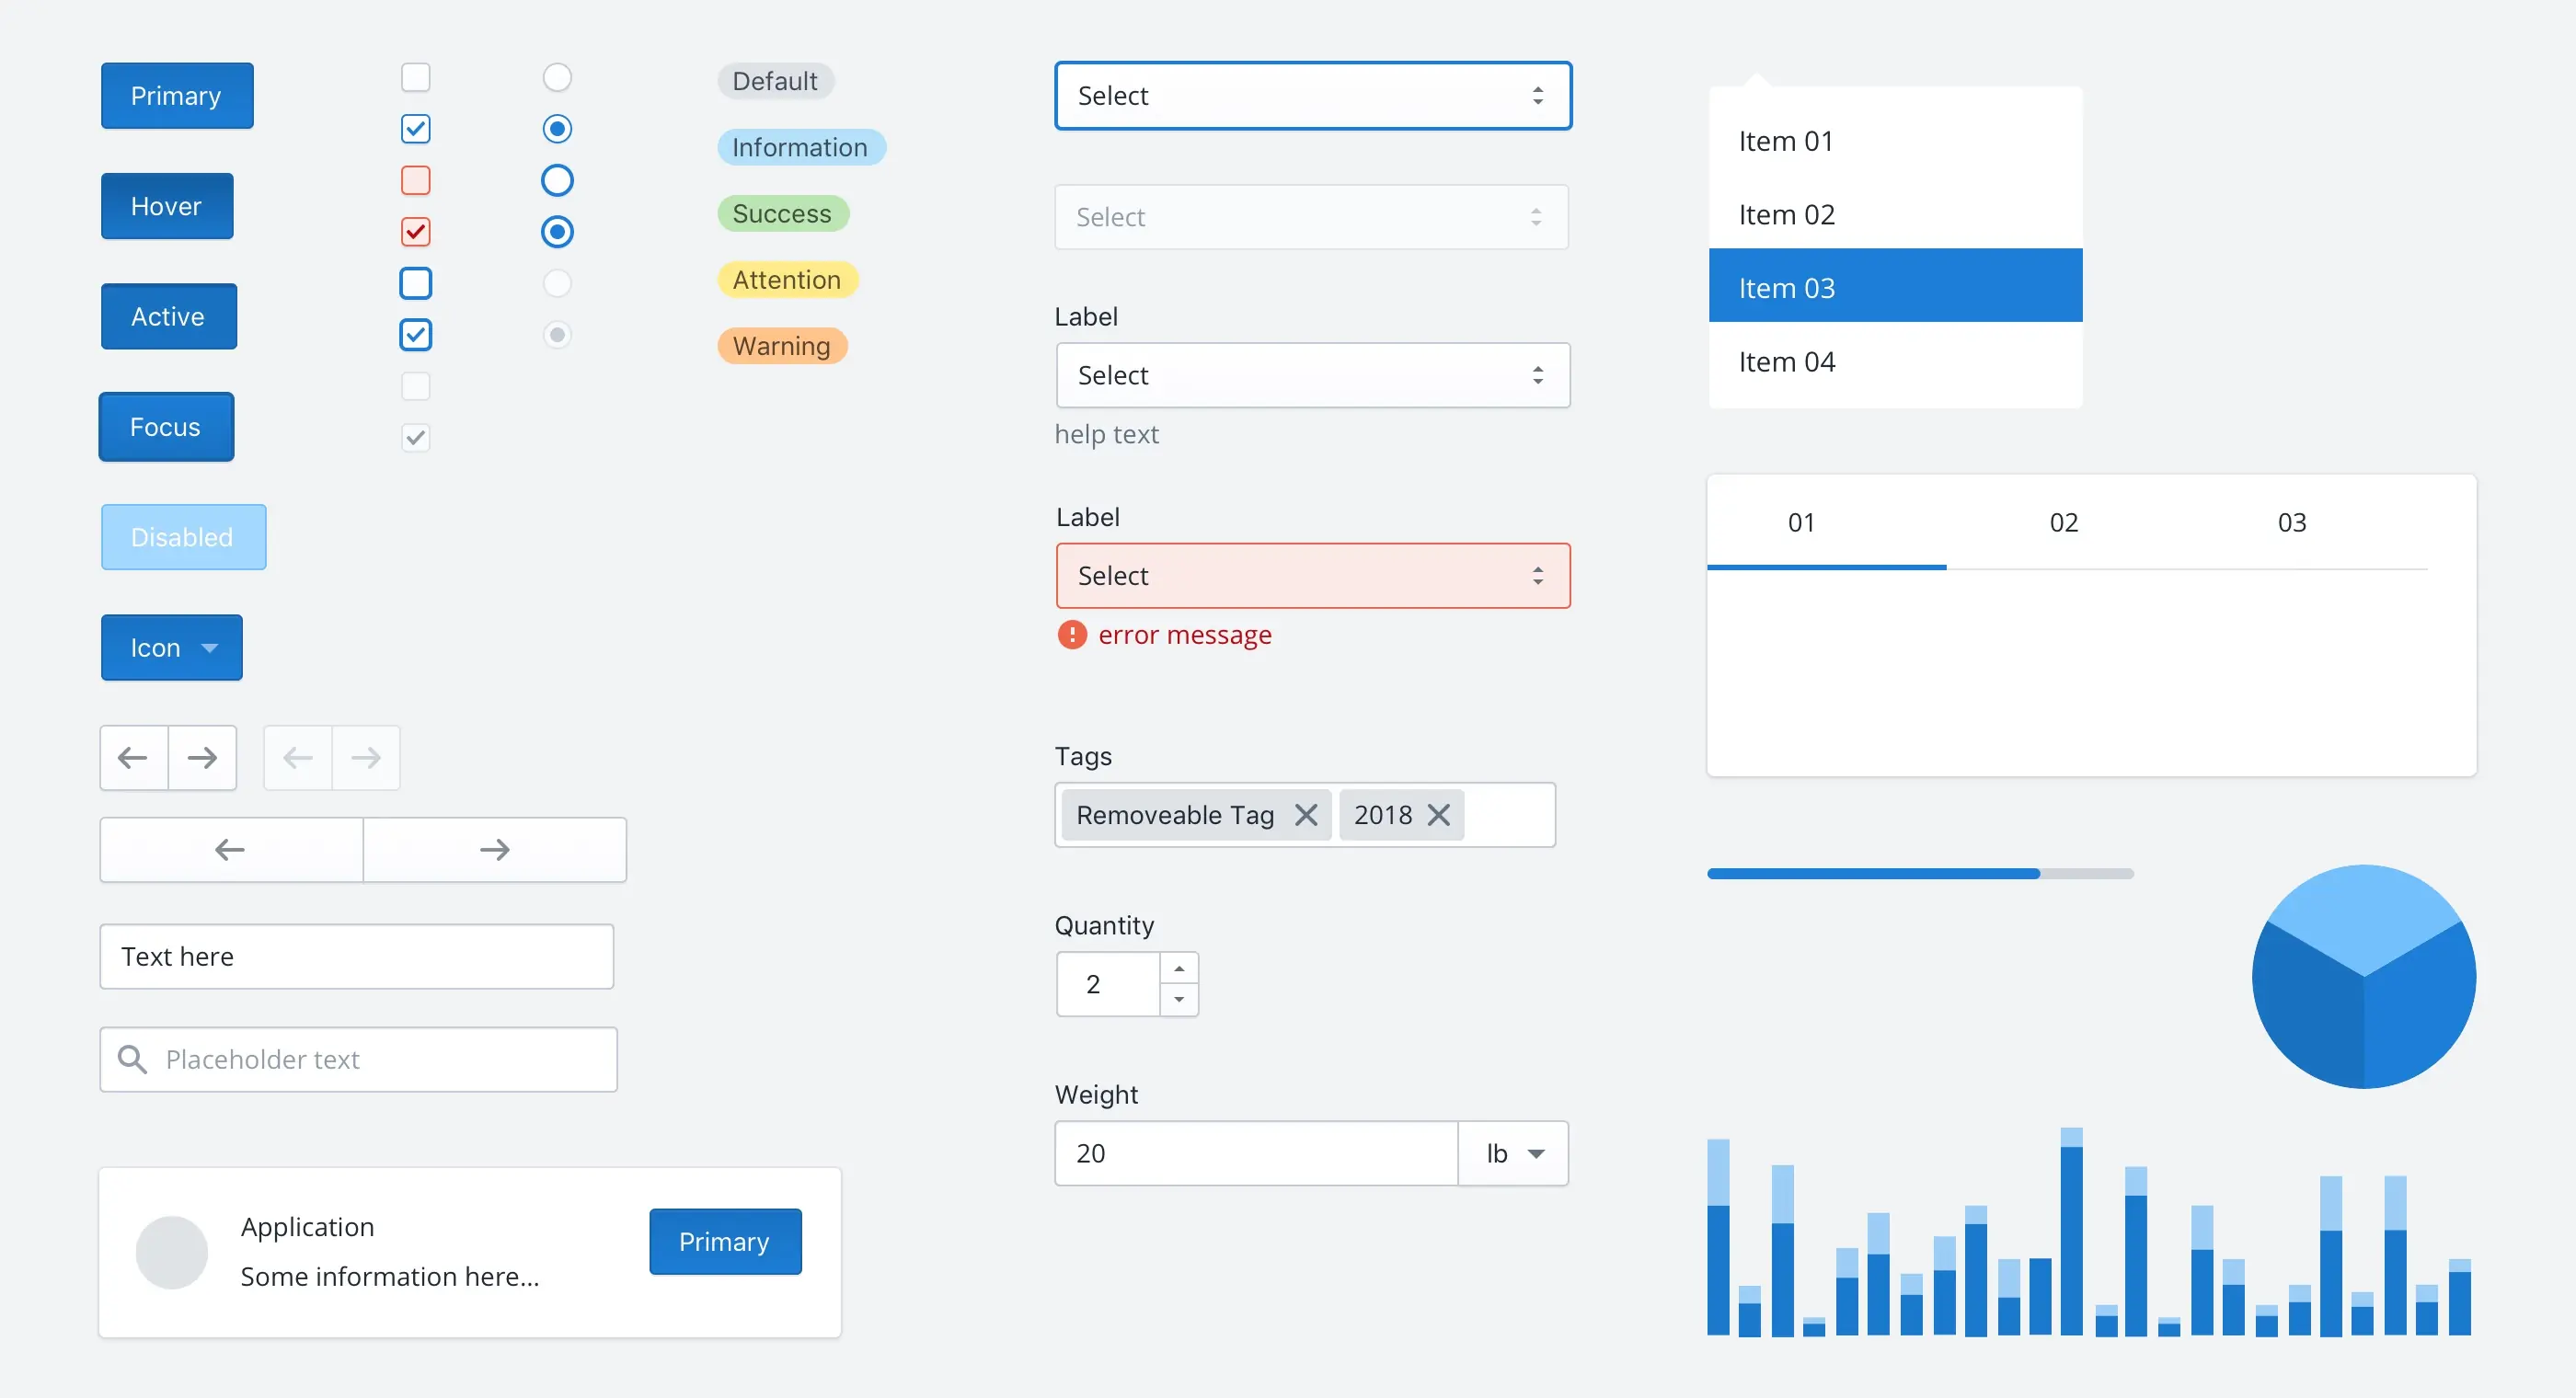The width and height of the screenshot is (2576, 1398).
Task: Select the empty blue radio button
Action: [x=558, y=180]
